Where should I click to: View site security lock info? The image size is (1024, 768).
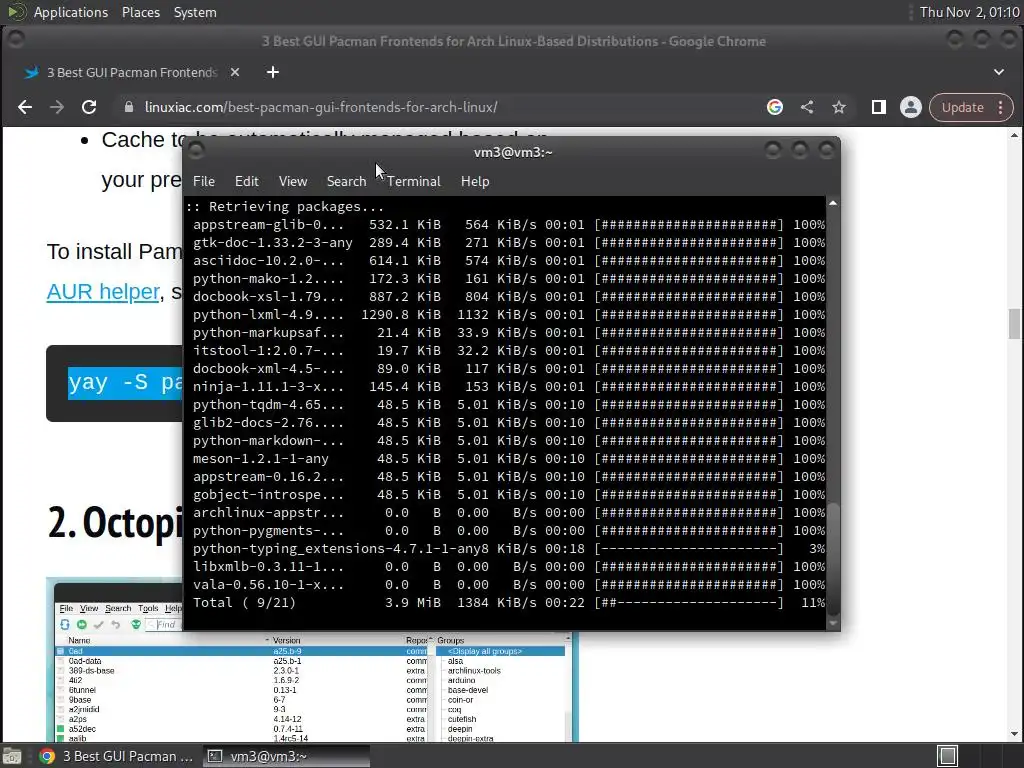coord(129,107)
